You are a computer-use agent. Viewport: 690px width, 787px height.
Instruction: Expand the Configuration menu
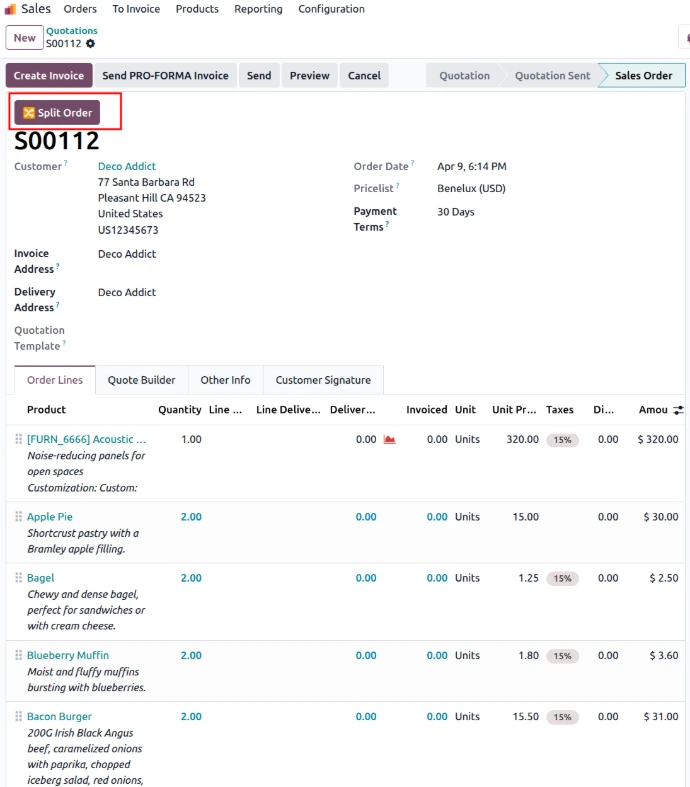331,9
